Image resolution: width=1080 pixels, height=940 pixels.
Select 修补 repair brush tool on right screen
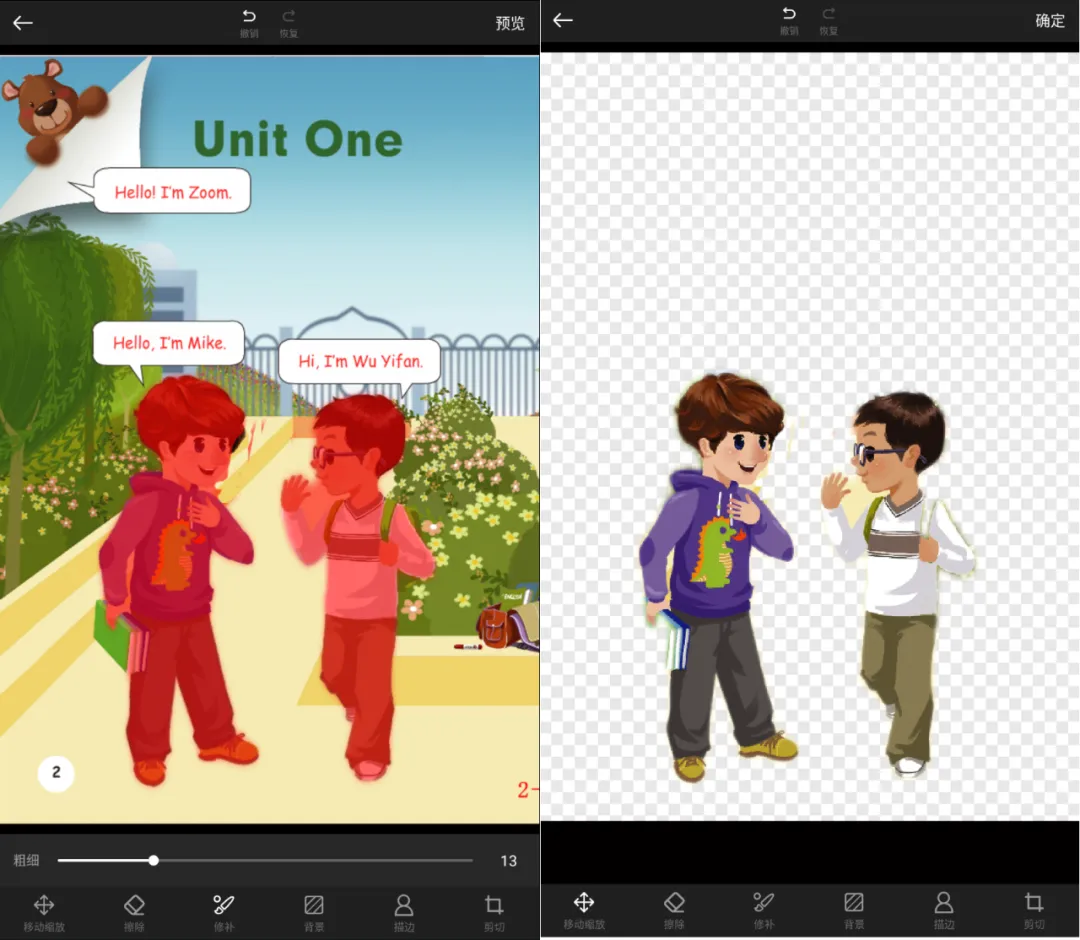click(764, 910)
